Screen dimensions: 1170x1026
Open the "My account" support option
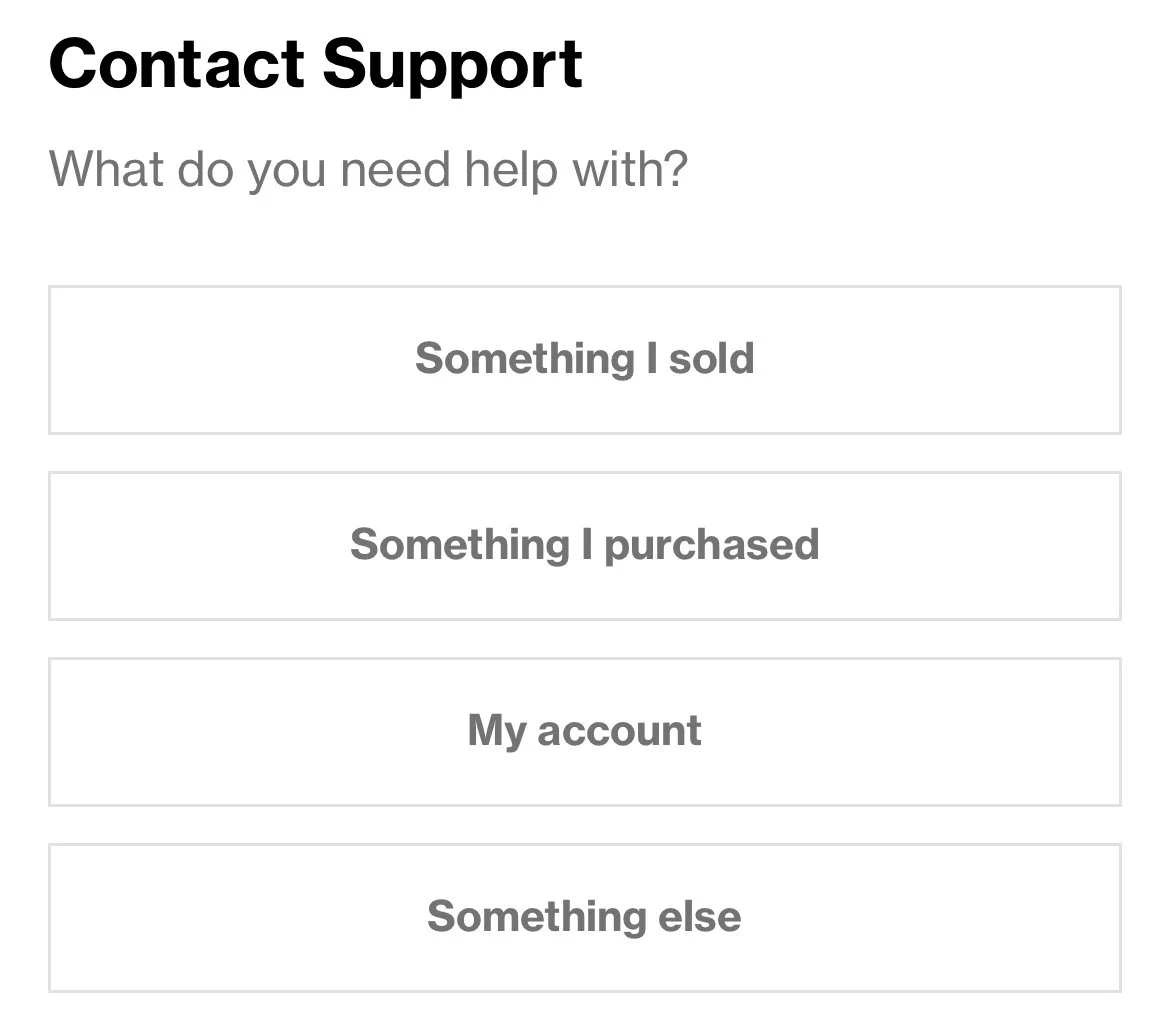click(585, 732)
